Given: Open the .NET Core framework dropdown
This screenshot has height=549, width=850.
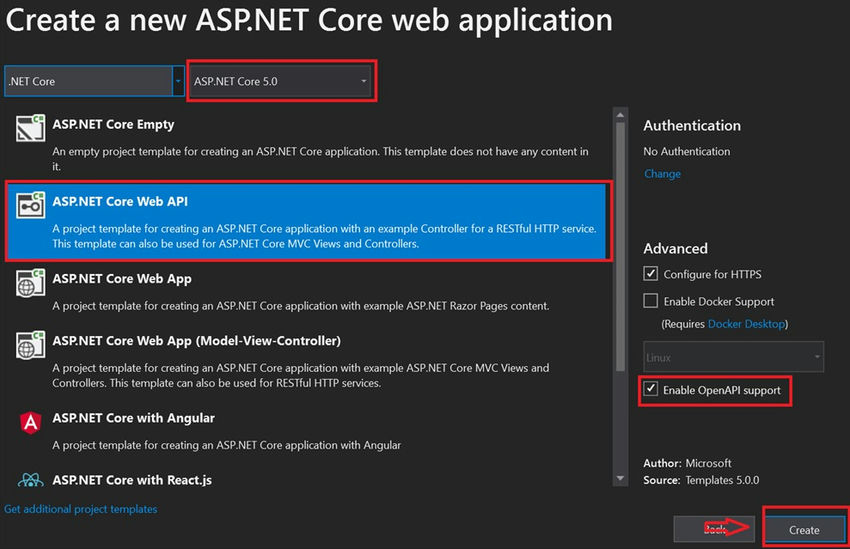Looking at the screenshot, I should [x=94, y=81].
